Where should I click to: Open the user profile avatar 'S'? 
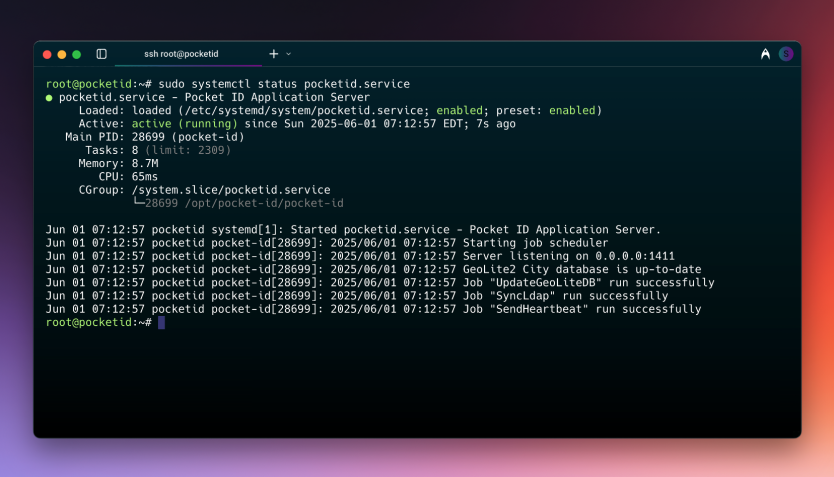[x=786, y=54]
